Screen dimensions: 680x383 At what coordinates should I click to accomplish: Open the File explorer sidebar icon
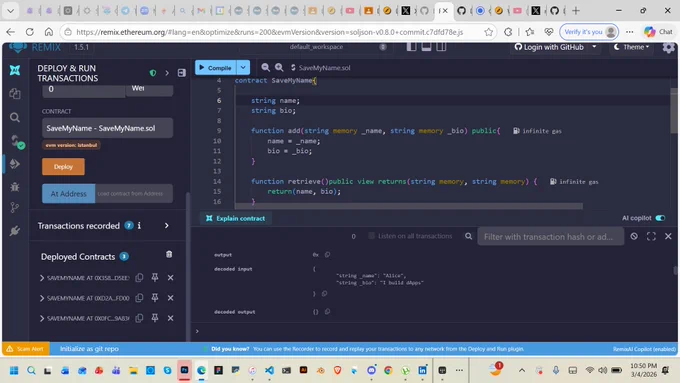click(x=15, y=93)
